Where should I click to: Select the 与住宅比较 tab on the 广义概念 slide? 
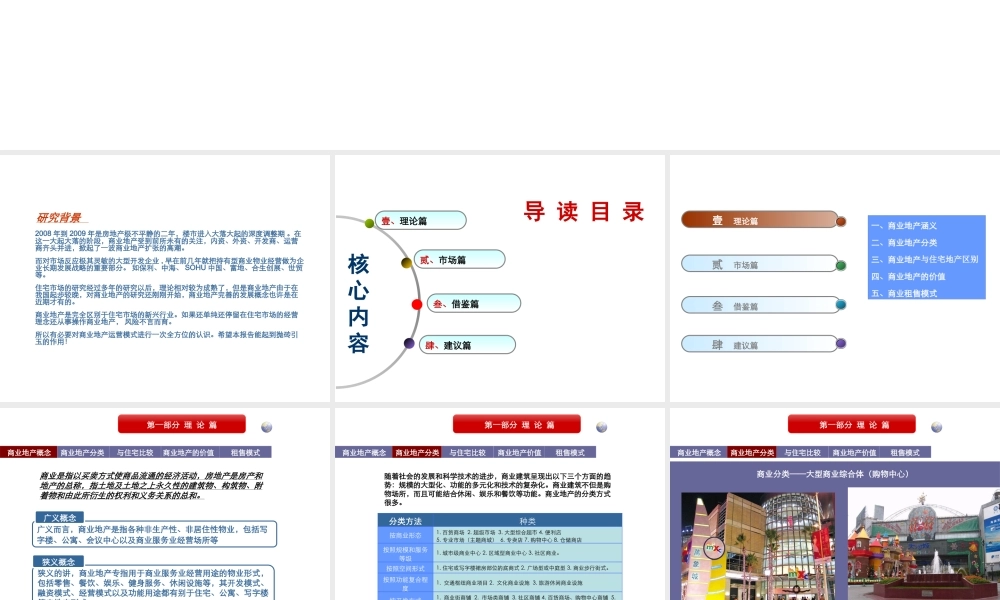coord(135,452)
